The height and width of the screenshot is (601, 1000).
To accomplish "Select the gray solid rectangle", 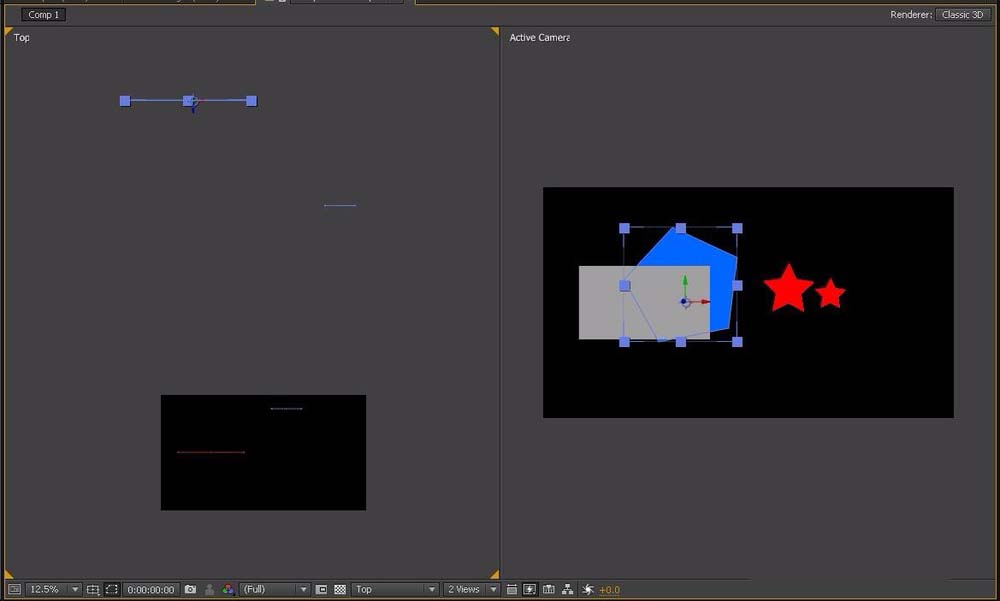I will (644, 302).
